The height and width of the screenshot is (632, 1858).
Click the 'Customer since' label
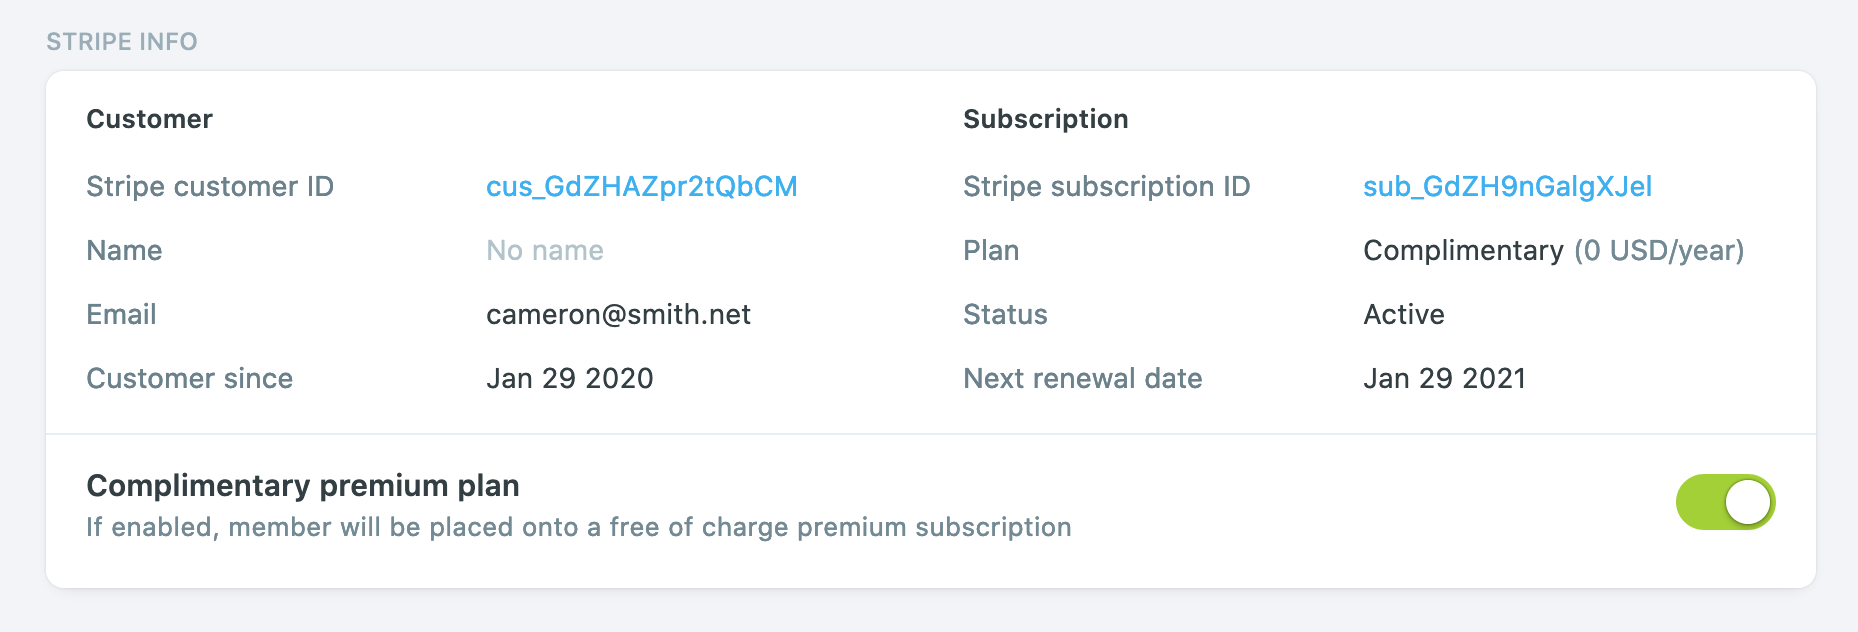[x=190, y=379]
